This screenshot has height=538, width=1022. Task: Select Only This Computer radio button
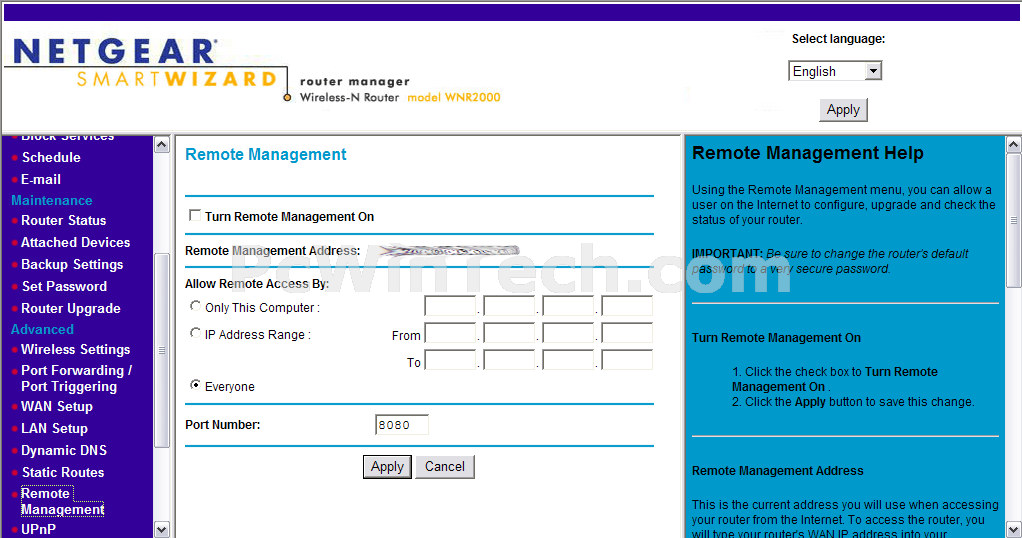195,306
